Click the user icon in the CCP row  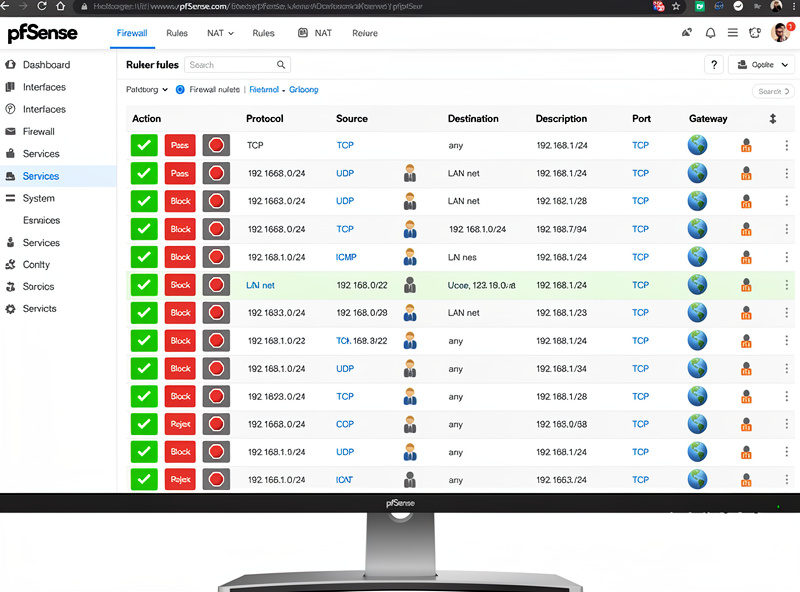410,424
